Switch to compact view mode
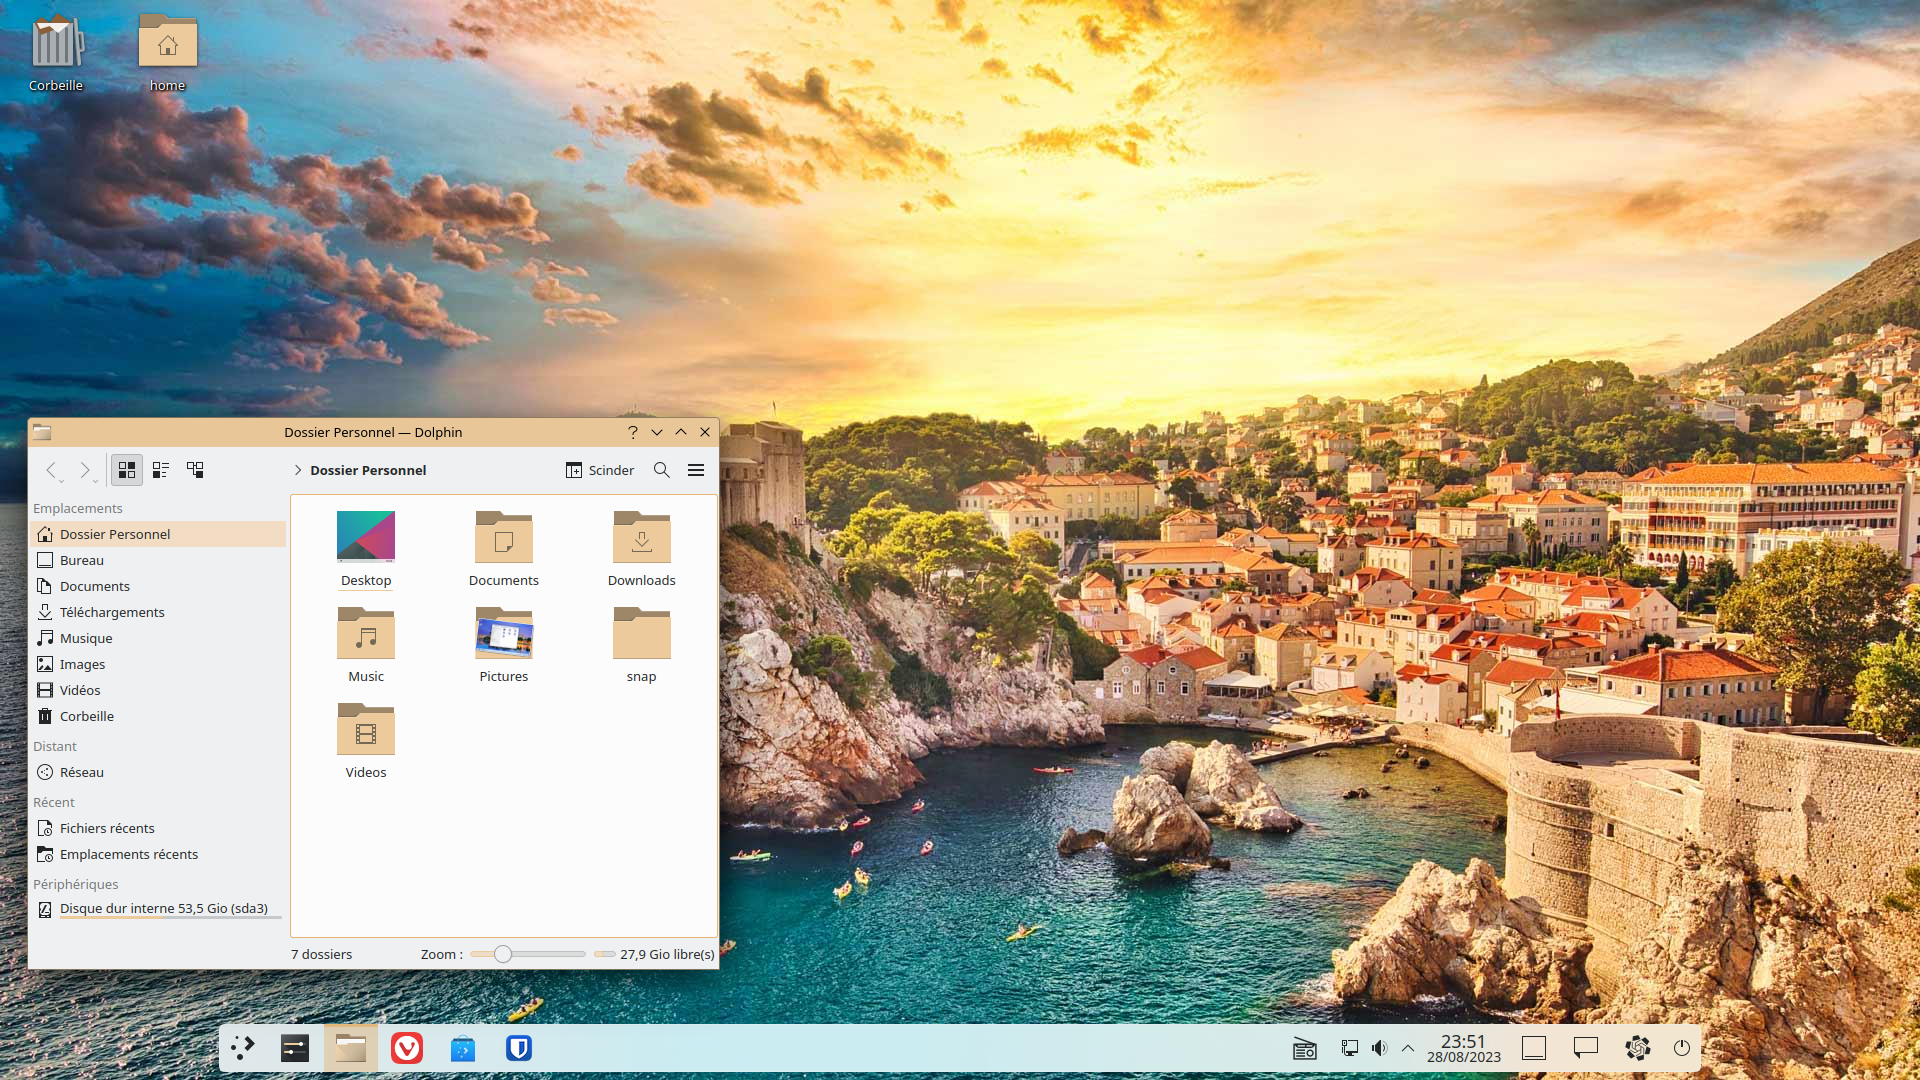 (161, 470)
